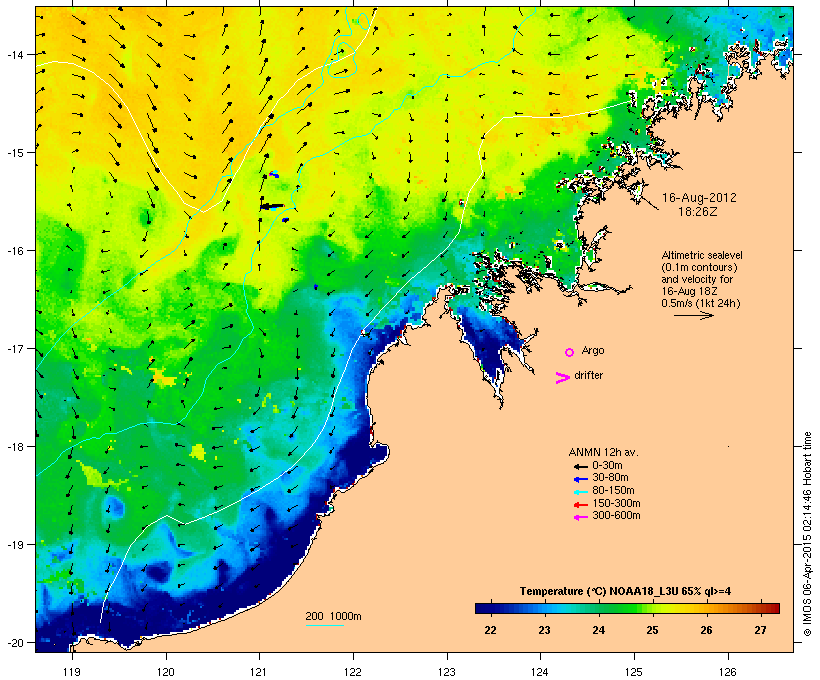
Task: Click the red 150-300m legend arrow
Action: pyautogui.click(x=581, y=505)
